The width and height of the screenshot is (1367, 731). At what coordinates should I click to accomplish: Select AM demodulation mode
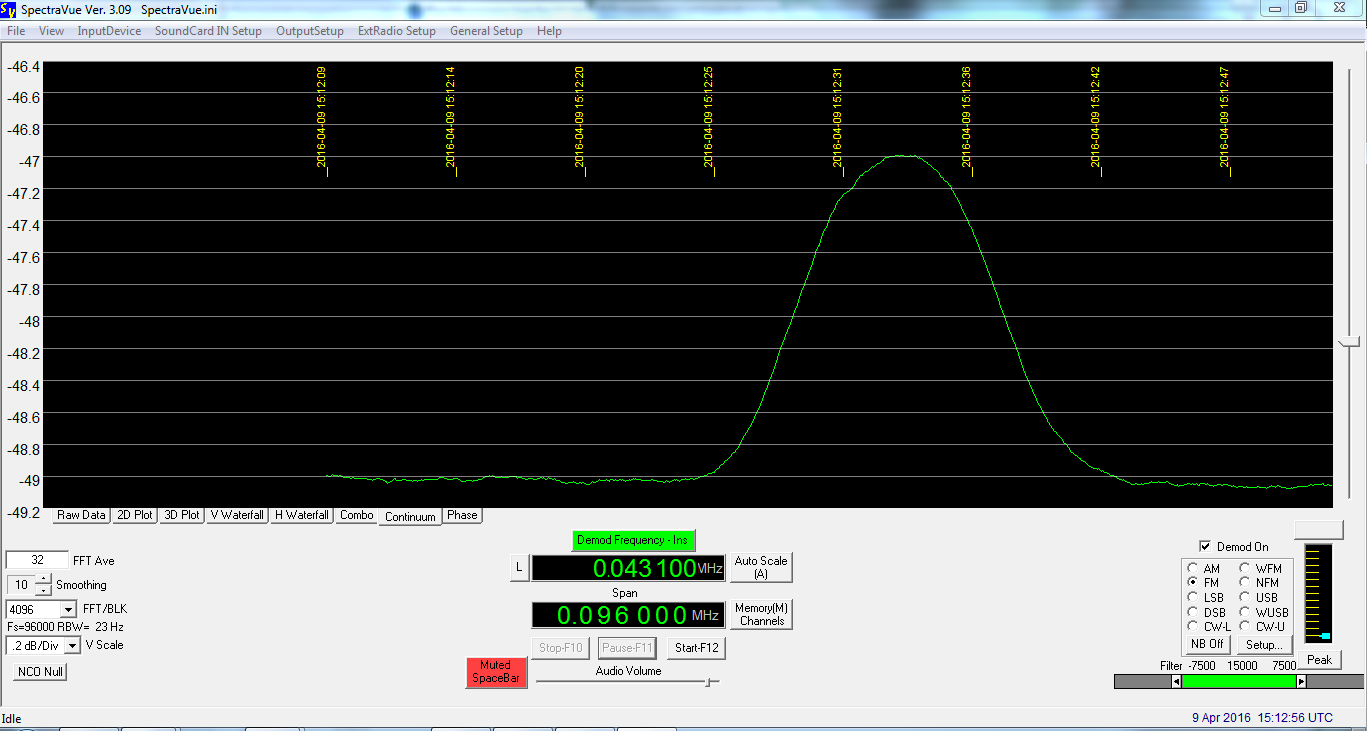click(x=1194, y=568)
